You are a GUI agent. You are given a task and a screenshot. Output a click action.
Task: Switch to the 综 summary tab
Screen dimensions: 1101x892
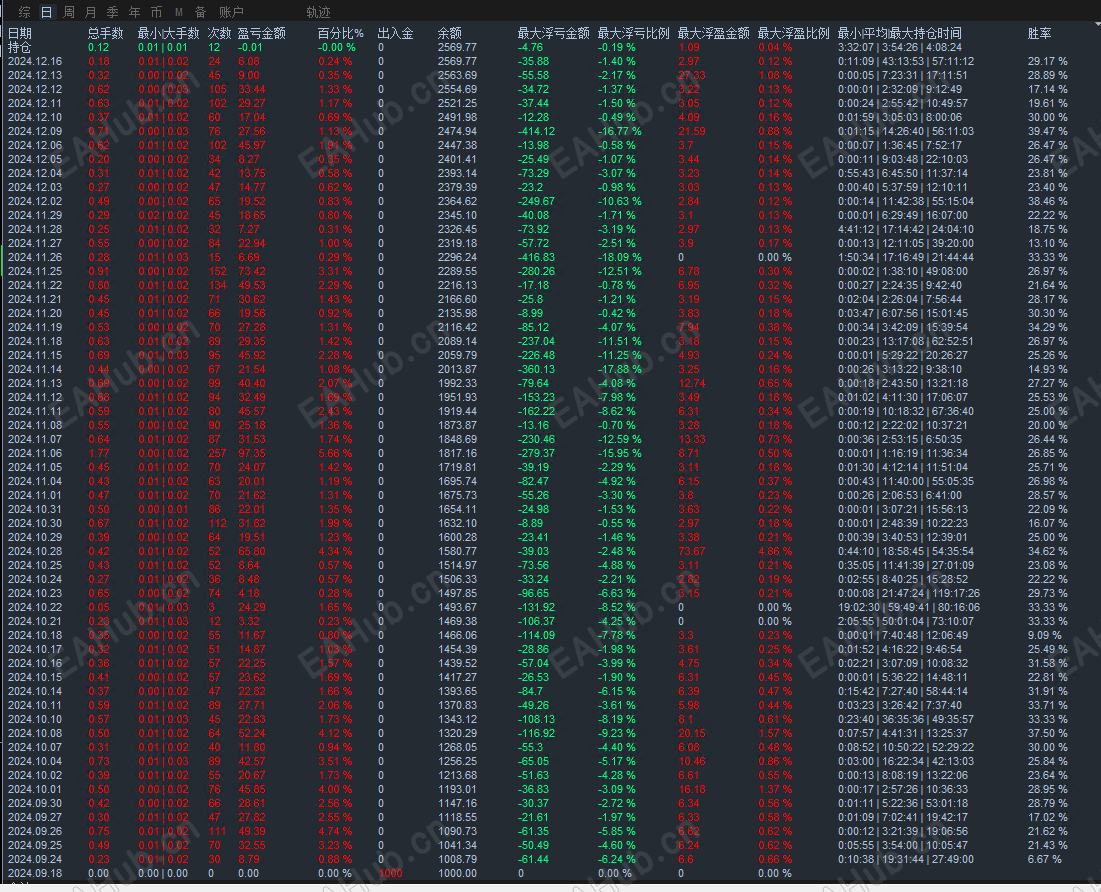[25, 12]
